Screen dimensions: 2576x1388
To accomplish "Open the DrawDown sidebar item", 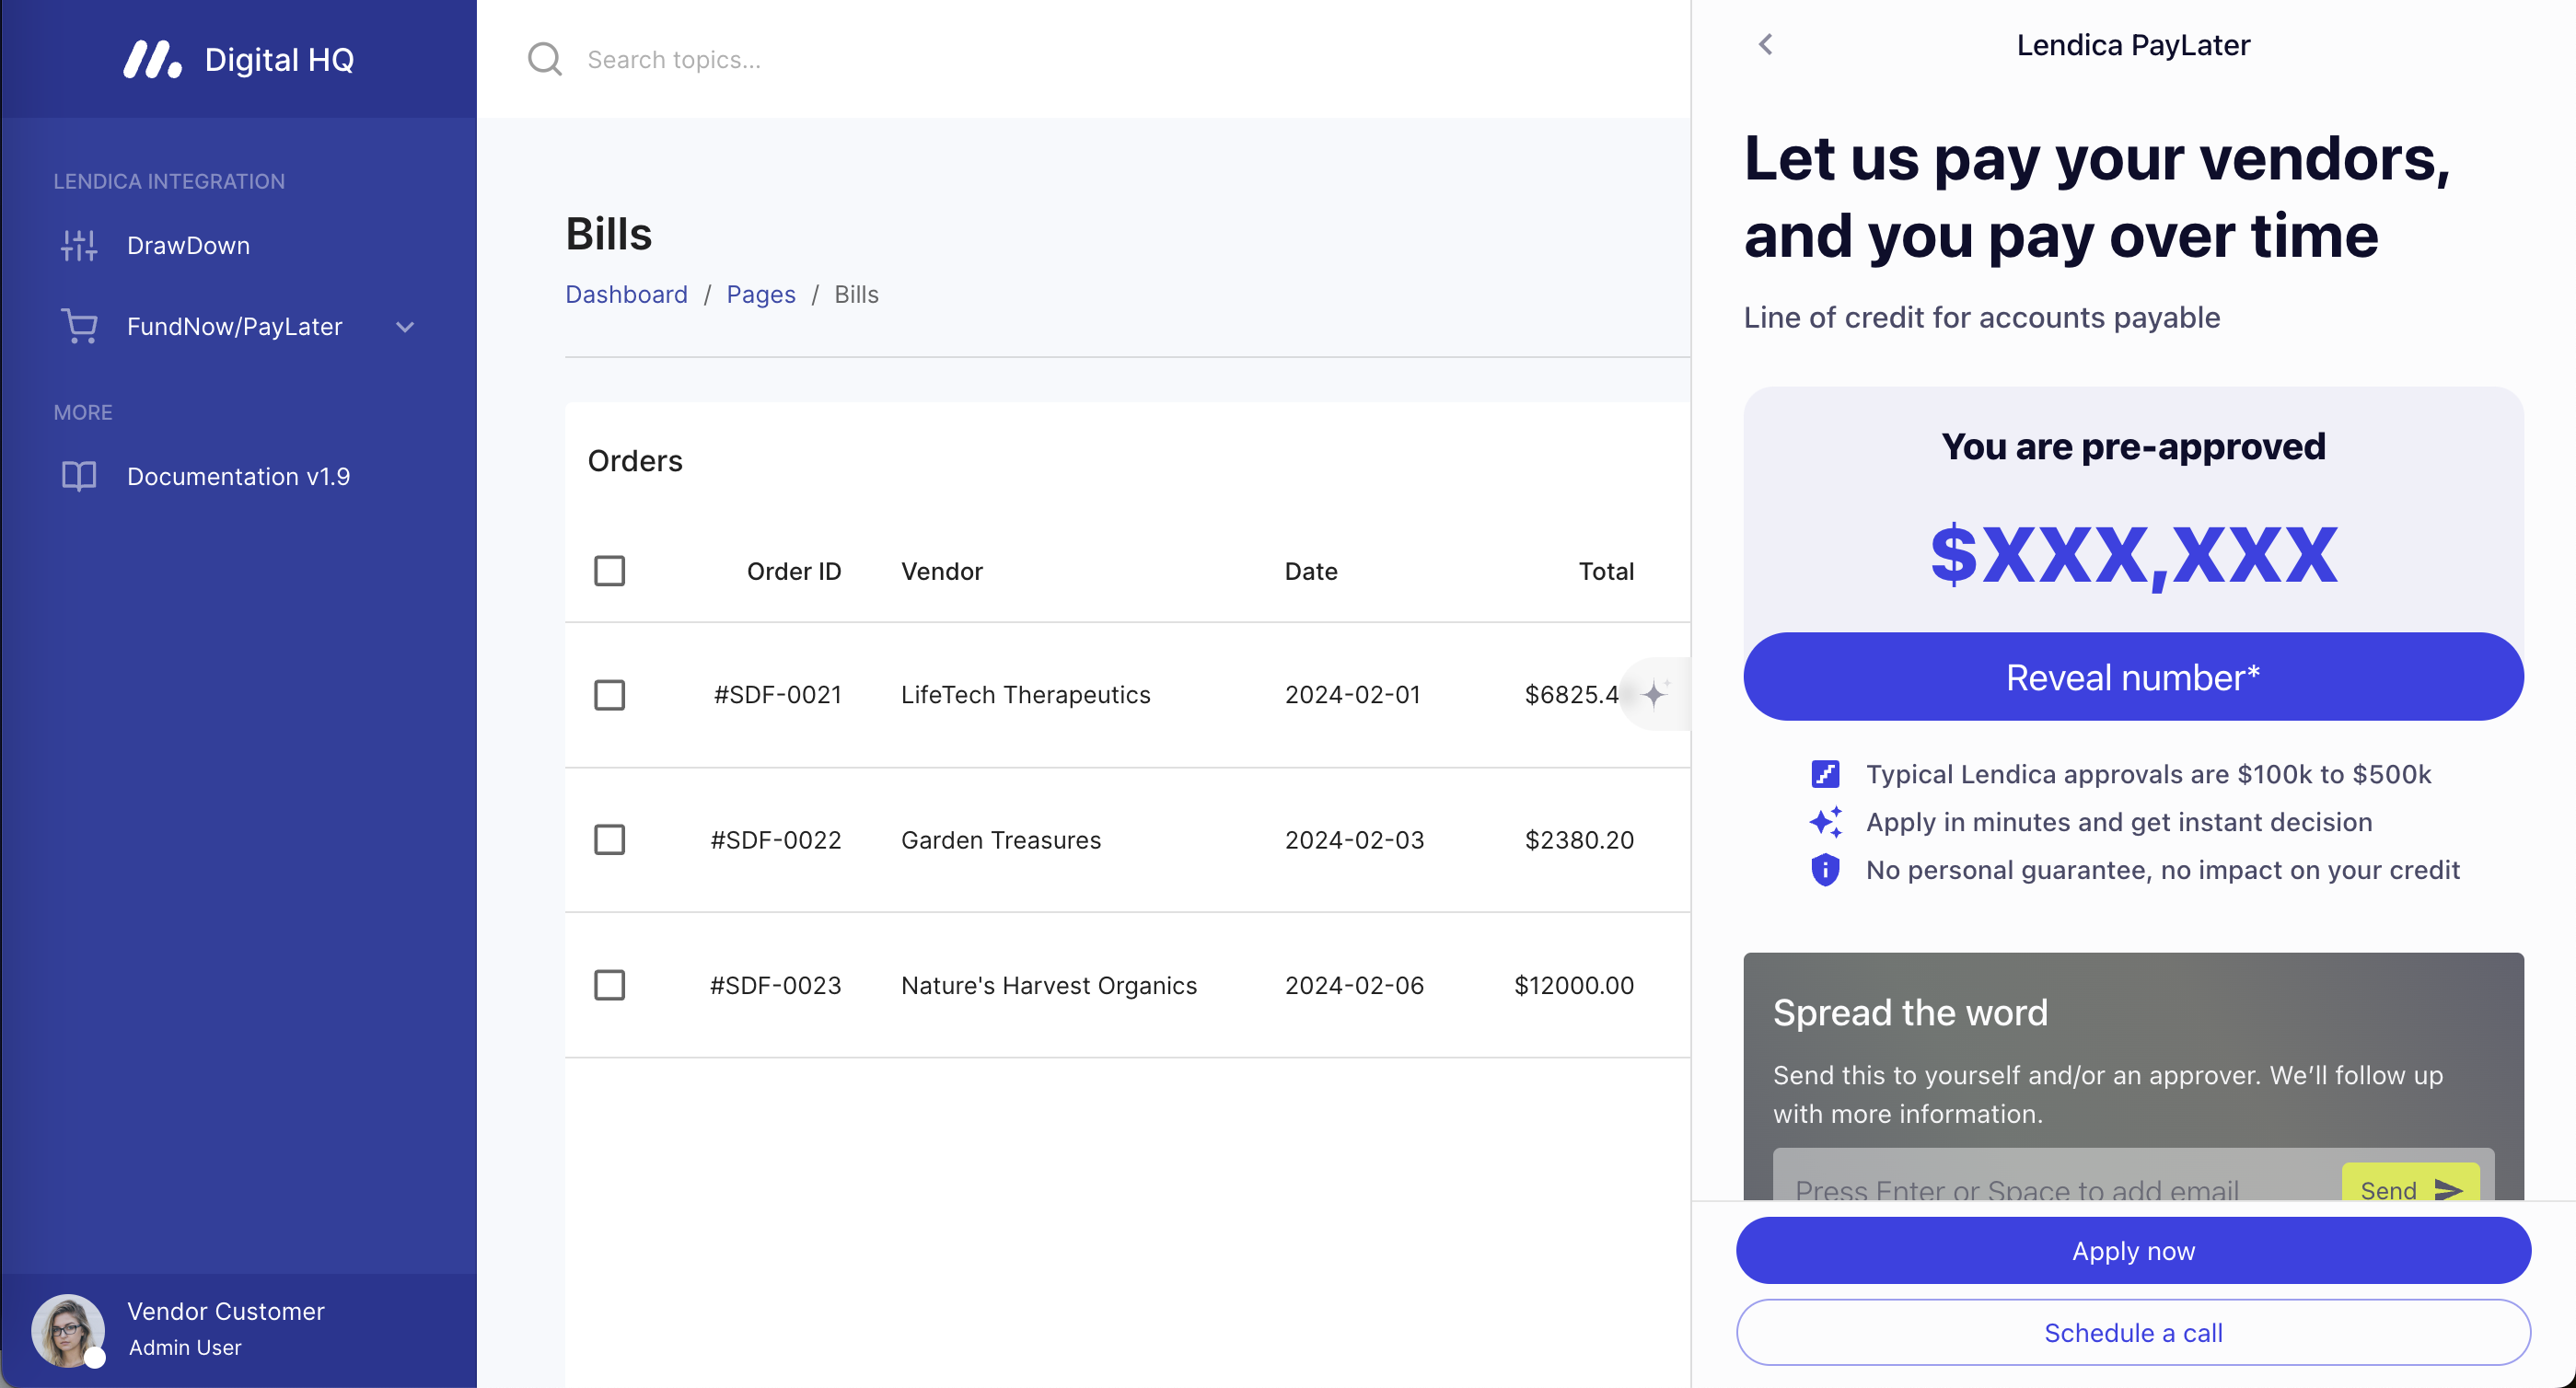I will [x=188, y=245].
